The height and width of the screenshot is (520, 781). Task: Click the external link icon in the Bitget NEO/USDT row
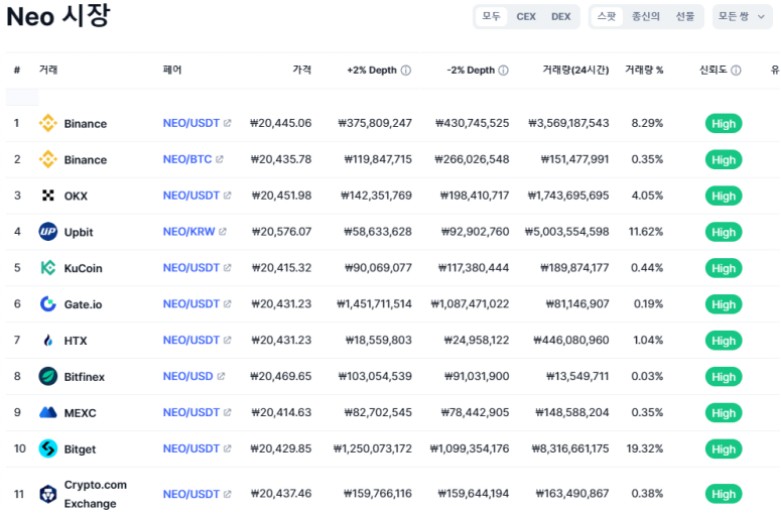click(x=227, y=448)
